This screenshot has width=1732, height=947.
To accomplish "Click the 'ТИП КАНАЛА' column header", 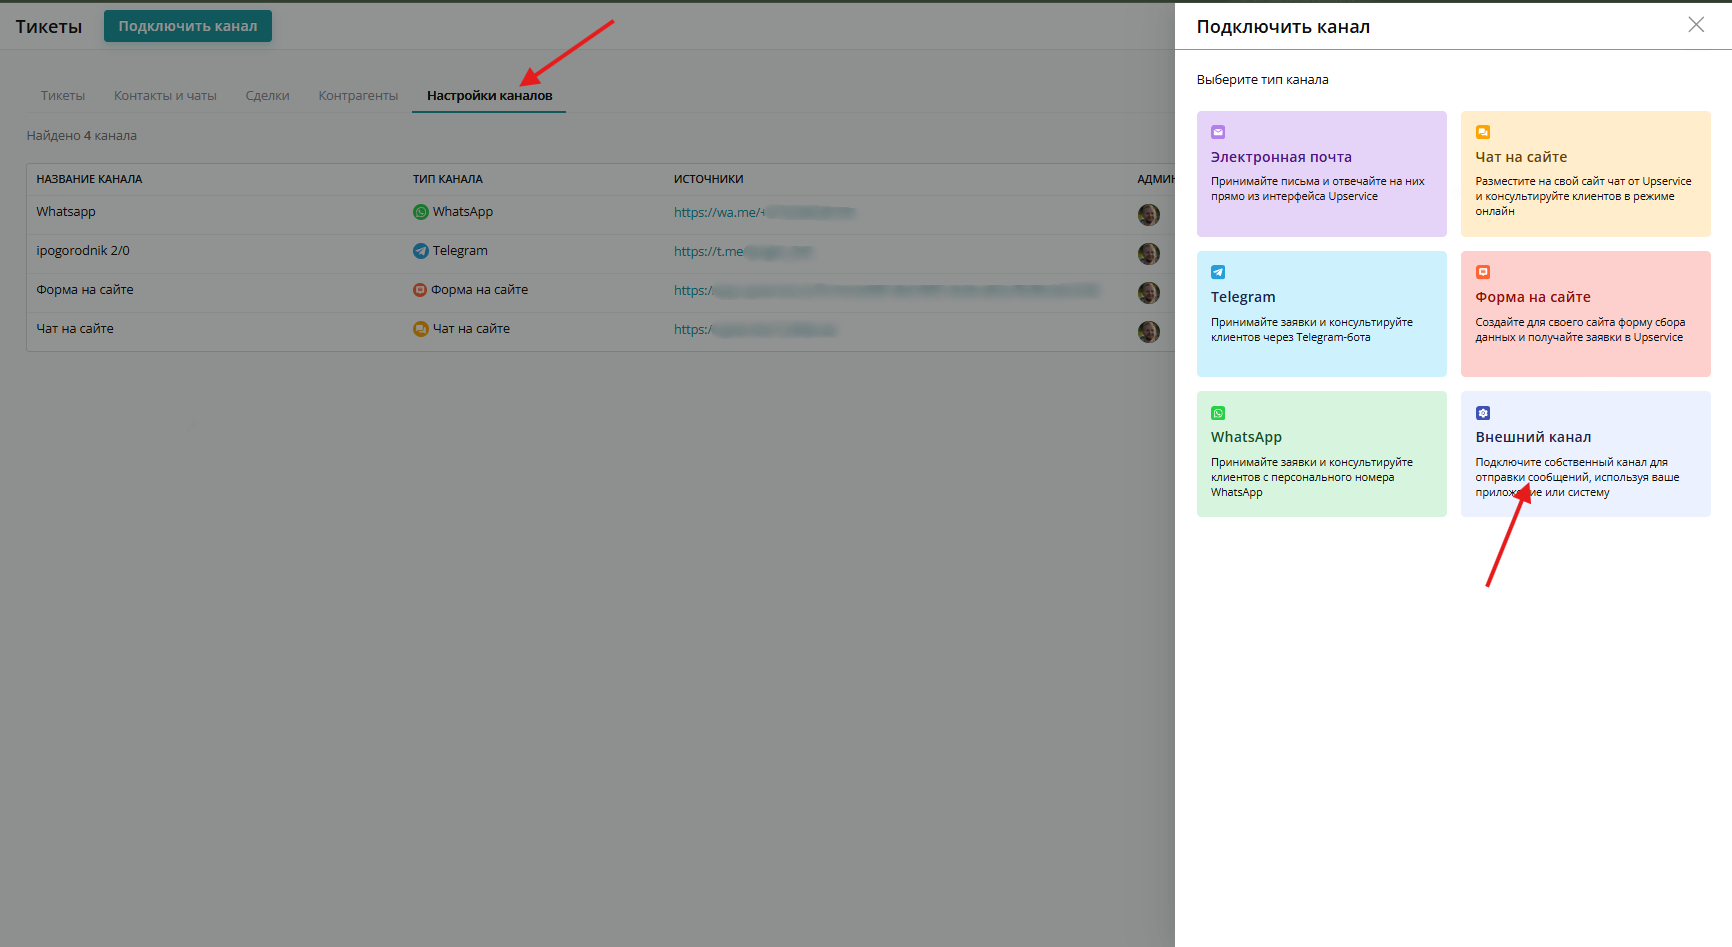I will [448, 179].
